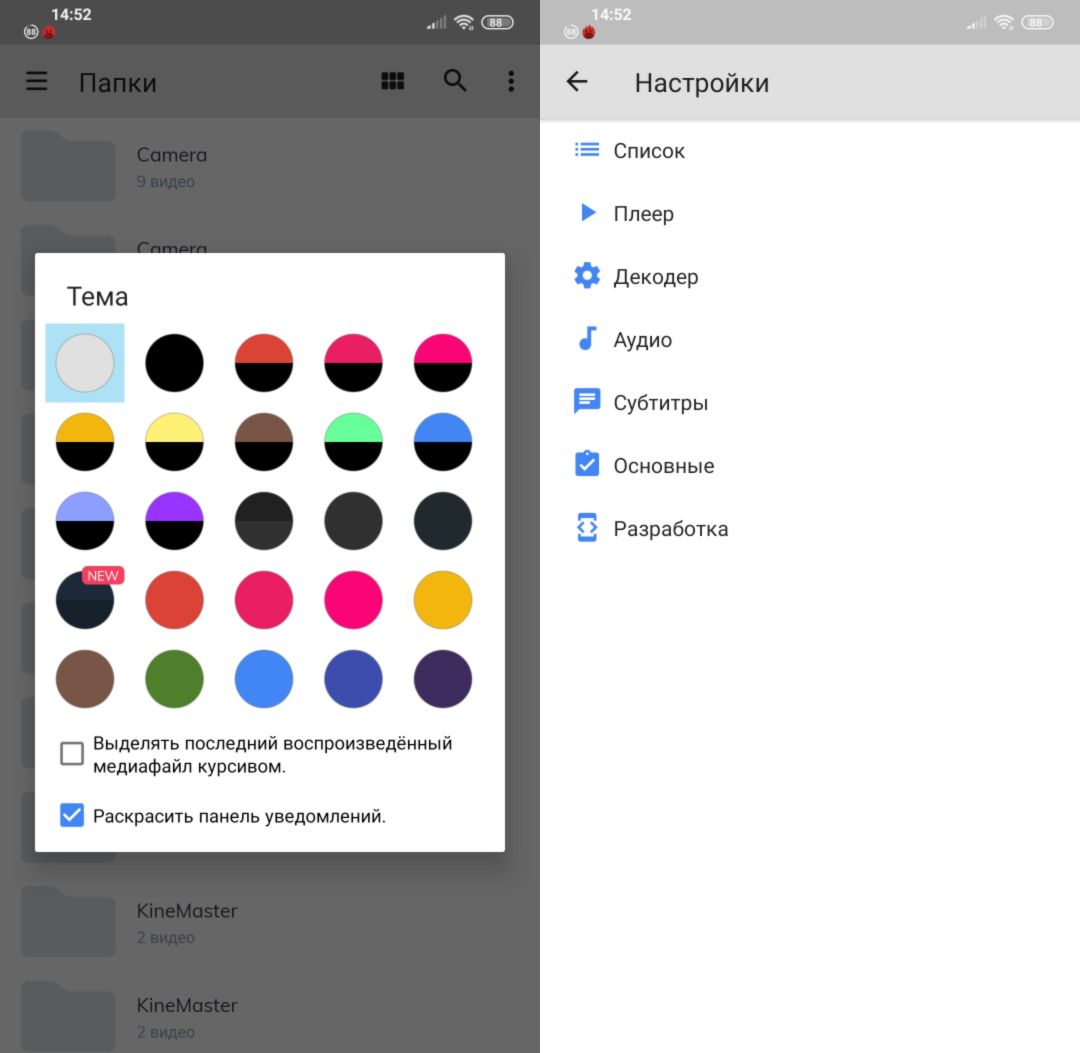Open the Плеер settings entry
The height and width of the screenshot is (1053, 1080).
click(810, 213)
